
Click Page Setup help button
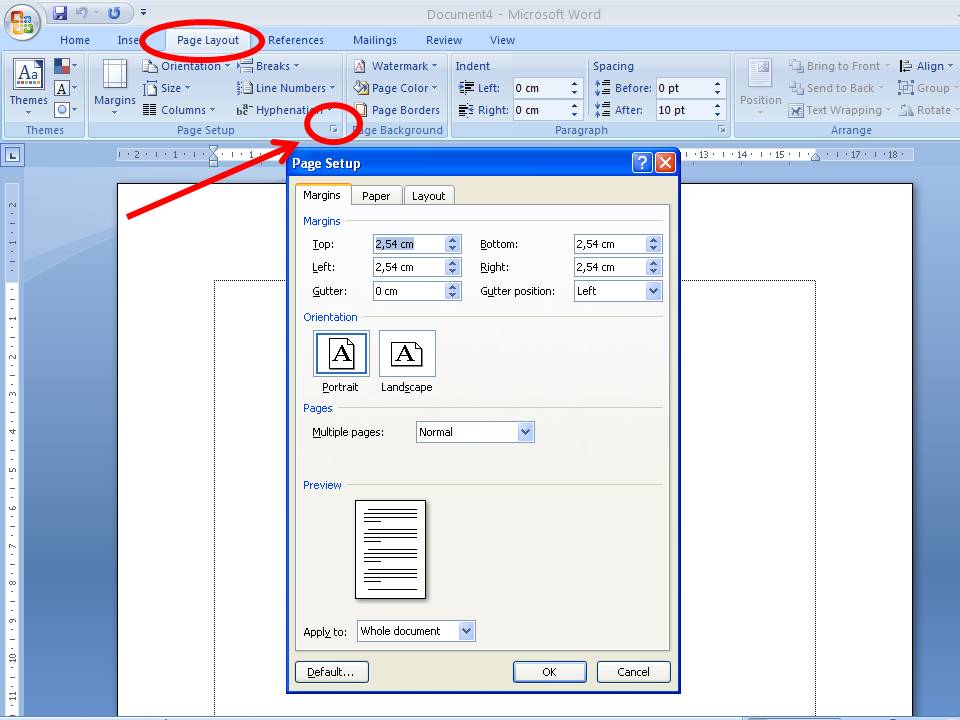[642, 163]
